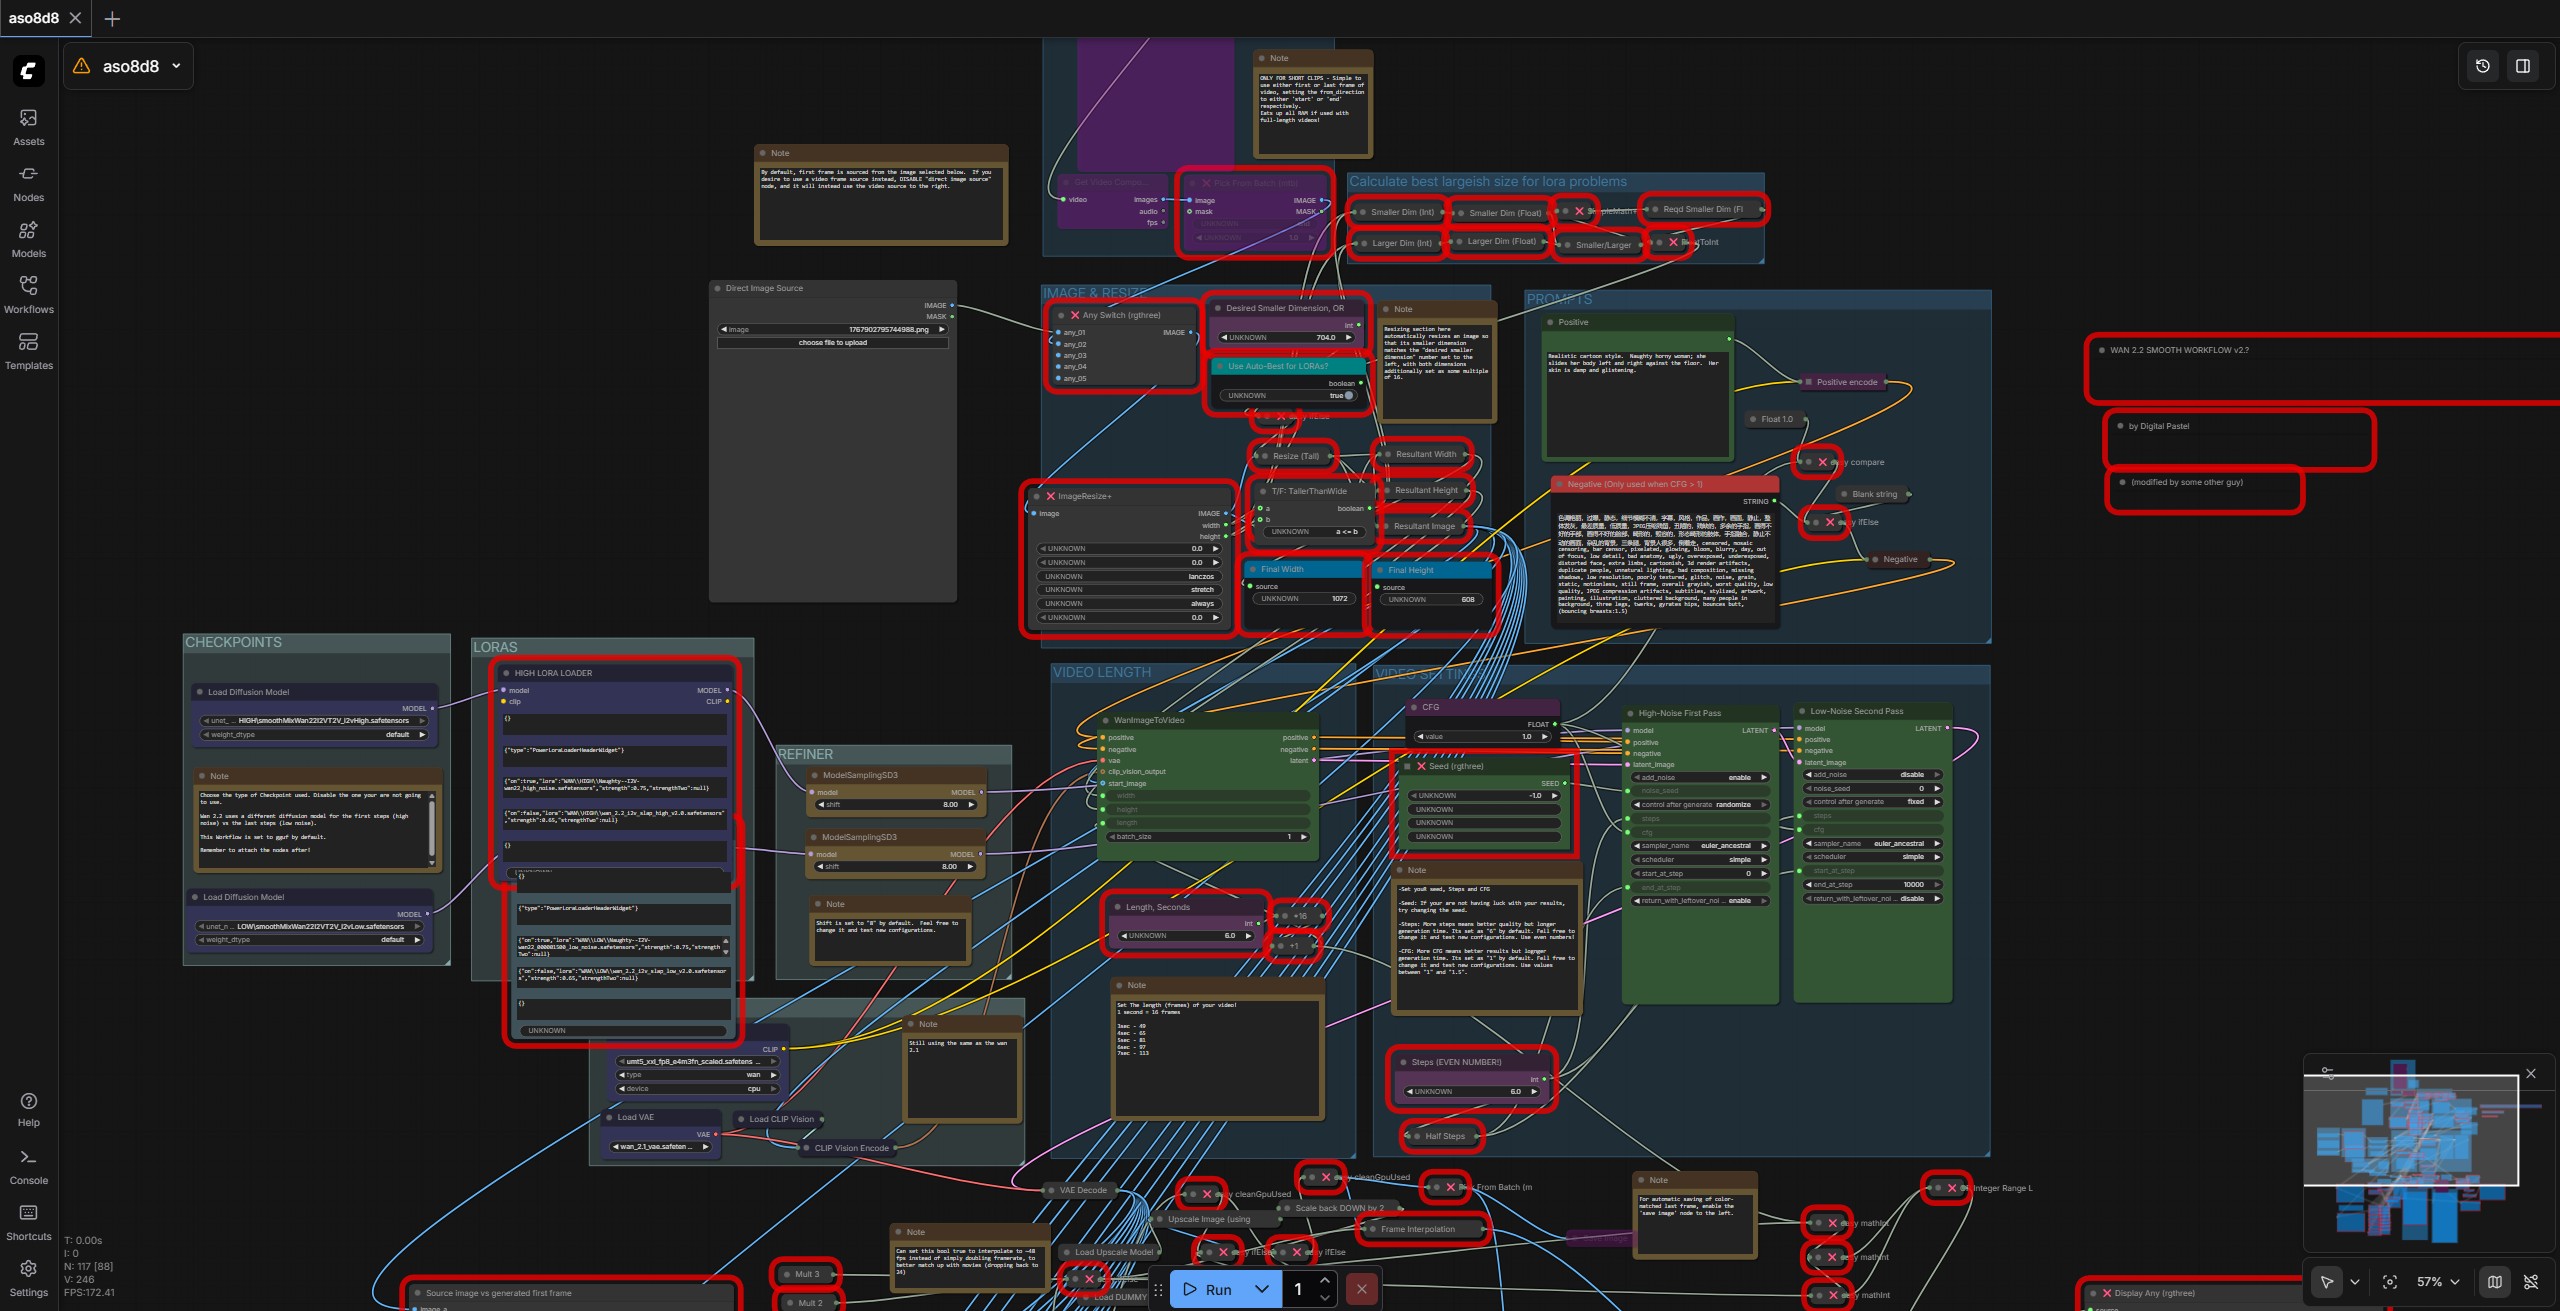This screenshot has width=2560, height=1311.
Task: Open the Templates sidebar panel
Action: (28, 351)
